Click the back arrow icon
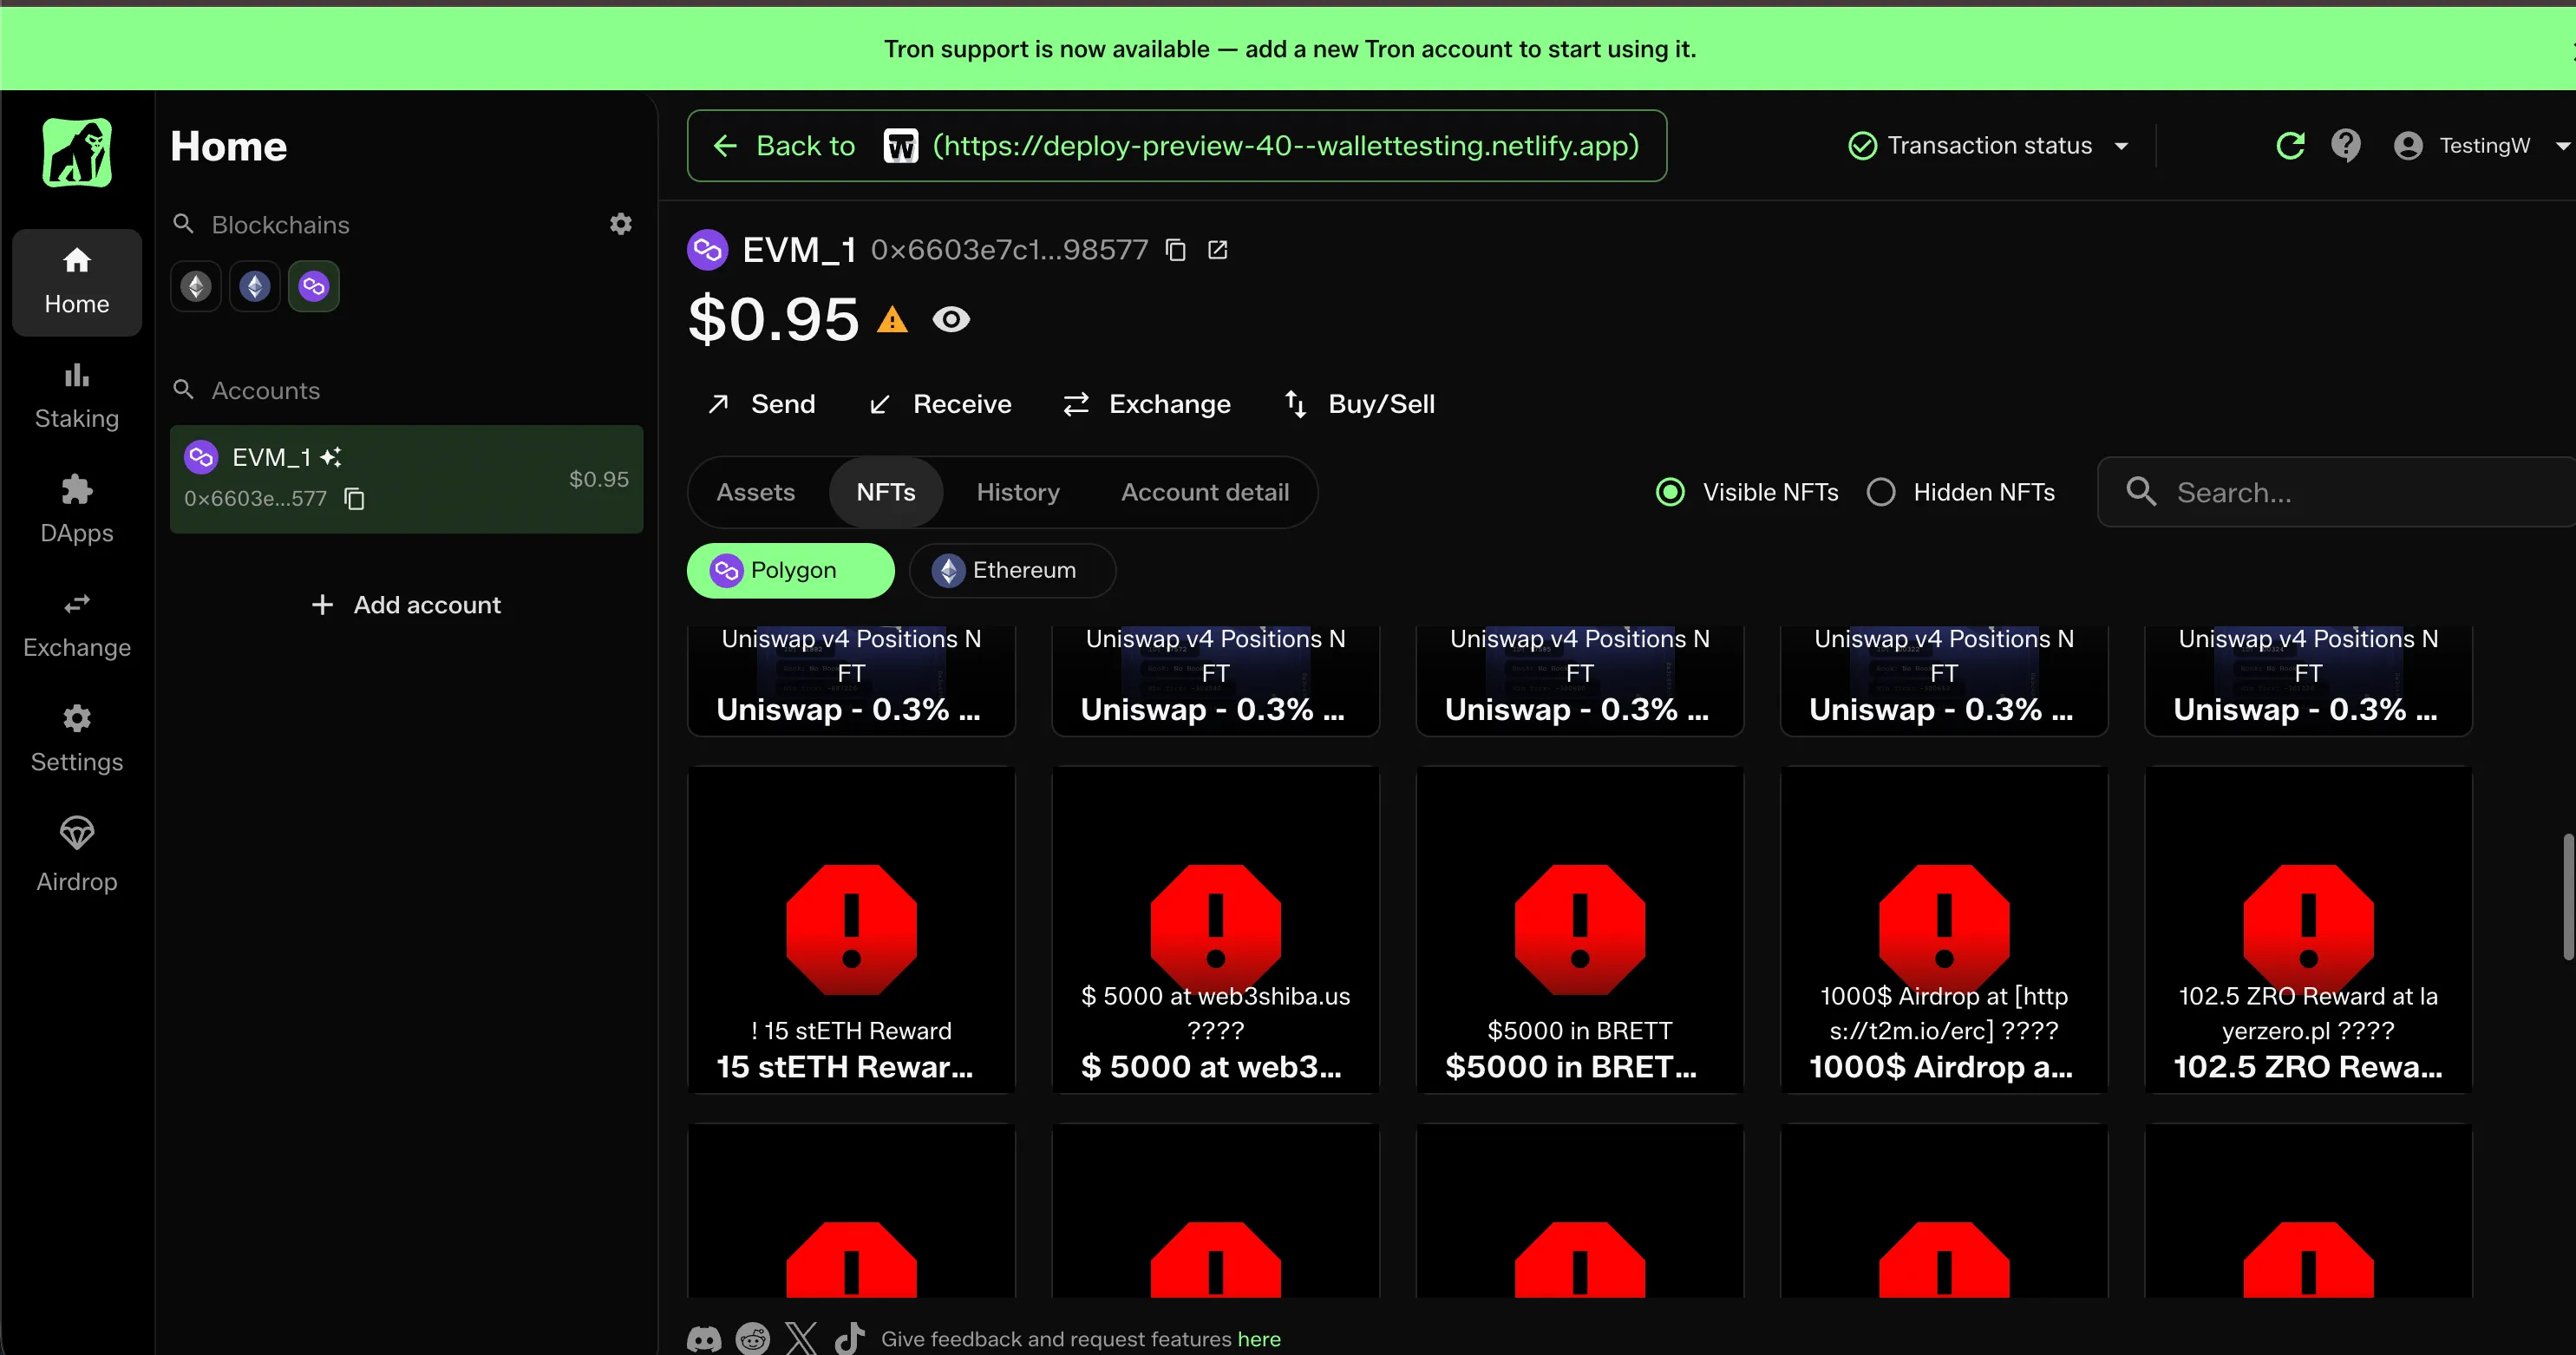This screenshot has height=1355, width=2576. 725,146
